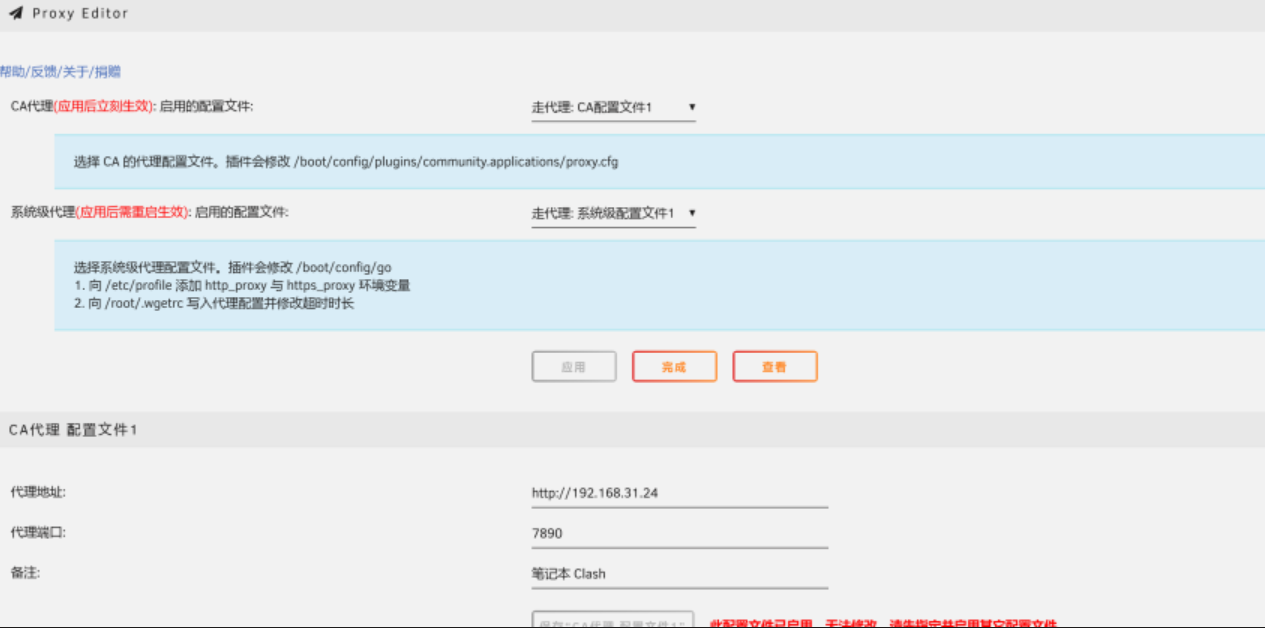Viewport: 1265px width, 628px height.
Task: Open the 反馈 feedback link
Action: 44,72
